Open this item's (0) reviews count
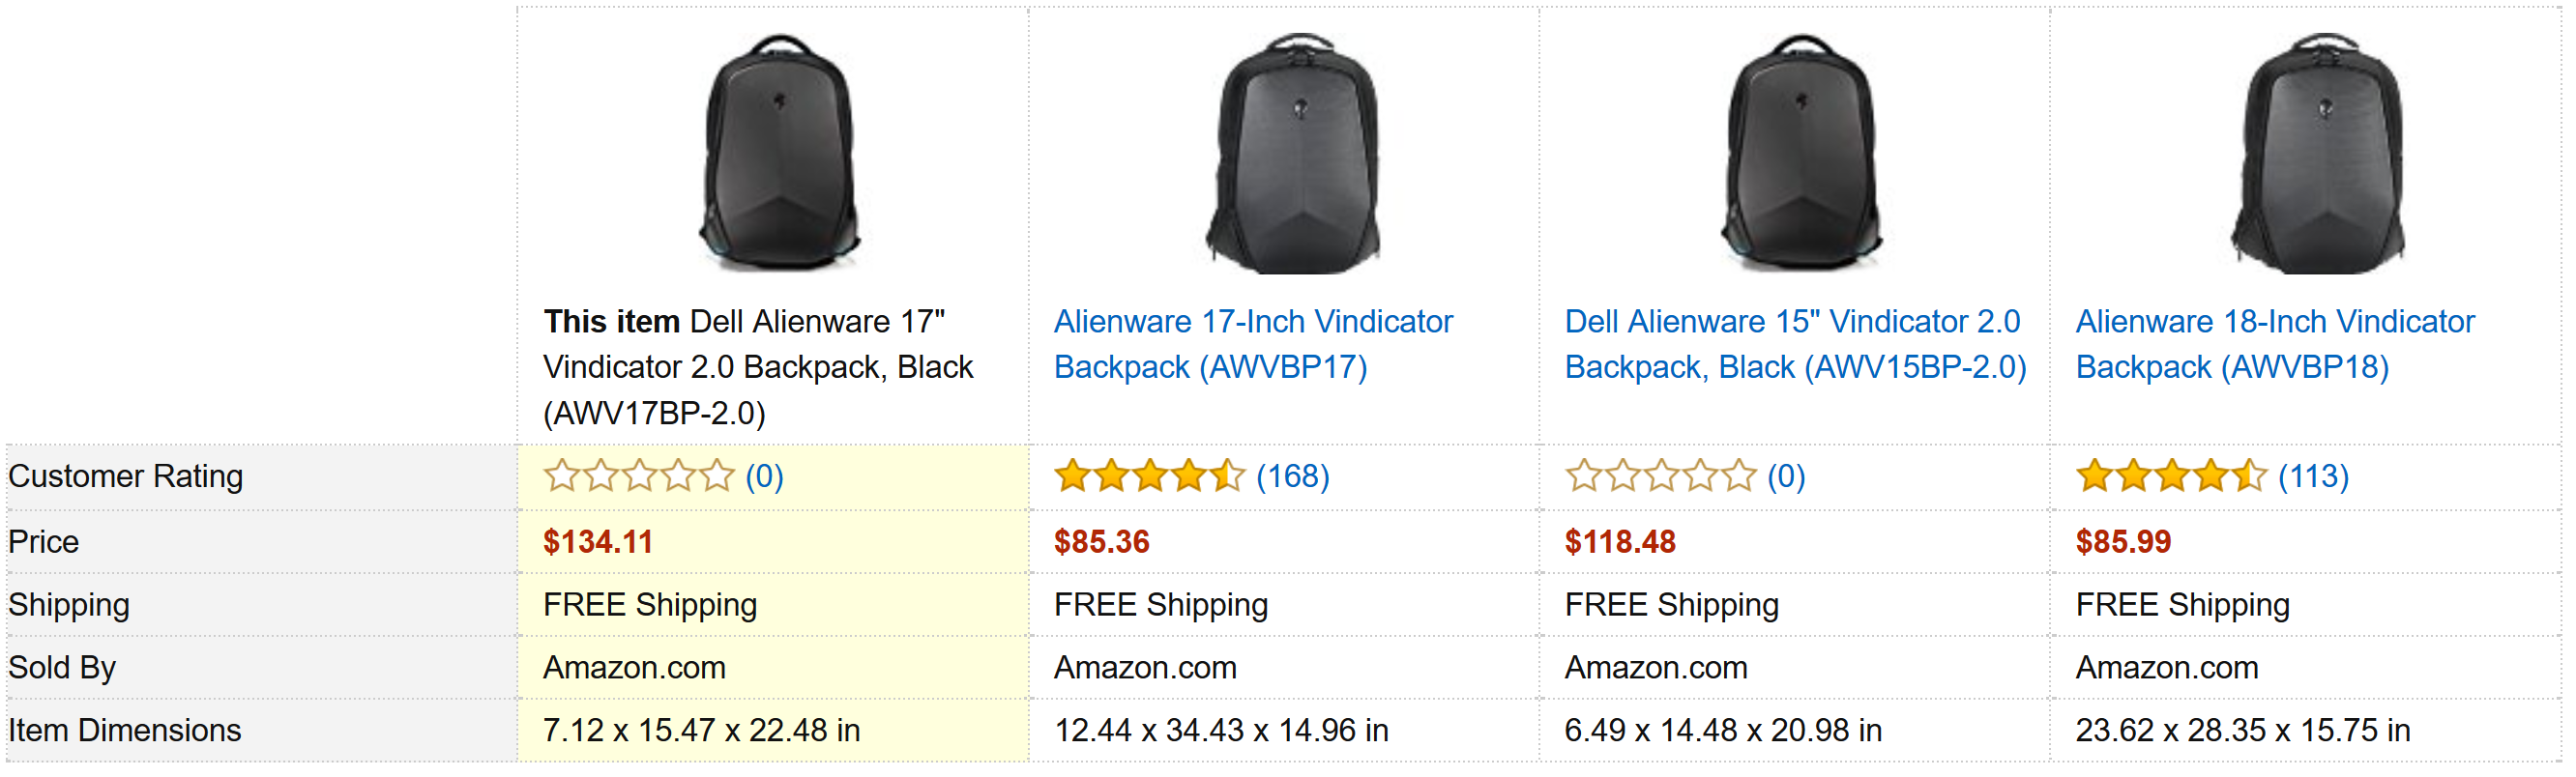Screen dimensions: 2576x777 [765, 476]
